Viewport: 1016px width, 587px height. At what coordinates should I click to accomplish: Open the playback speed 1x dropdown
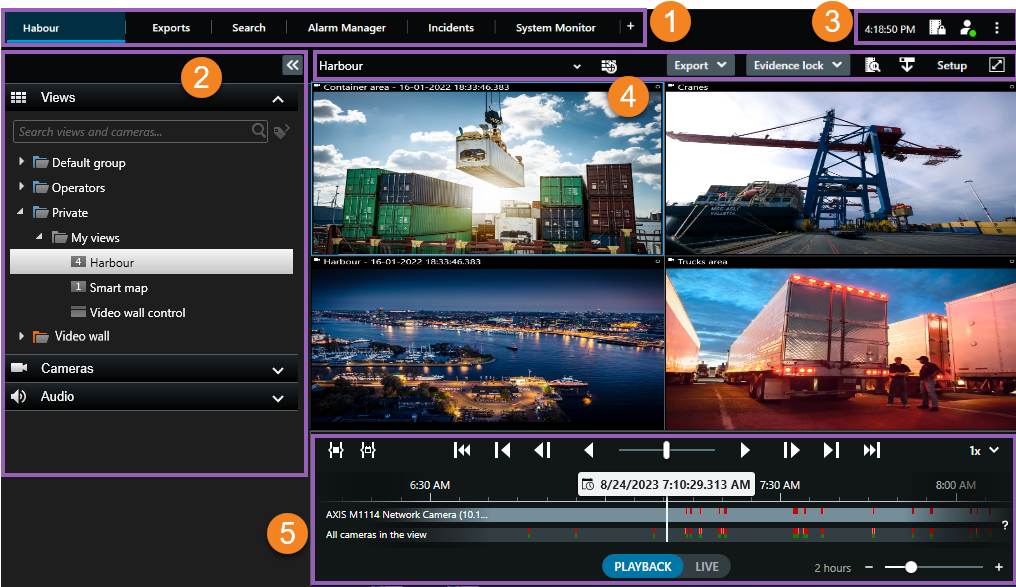[x=984, y=450]
